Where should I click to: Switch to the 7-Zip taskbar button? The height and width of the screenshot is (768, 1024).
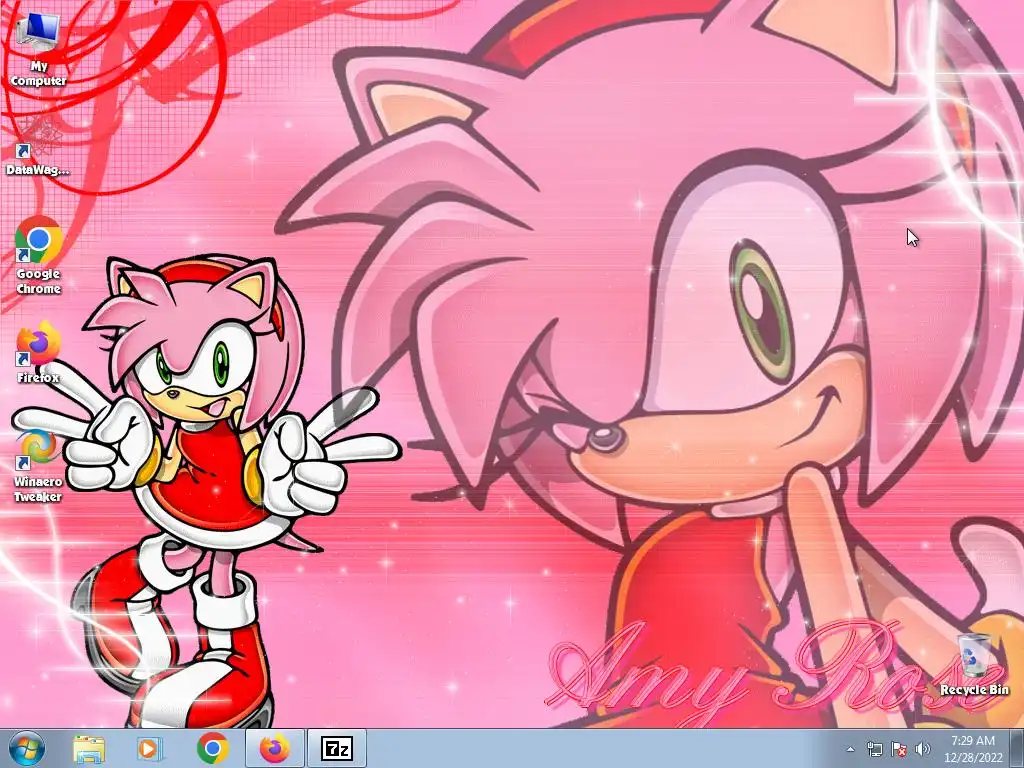(337, 748)
